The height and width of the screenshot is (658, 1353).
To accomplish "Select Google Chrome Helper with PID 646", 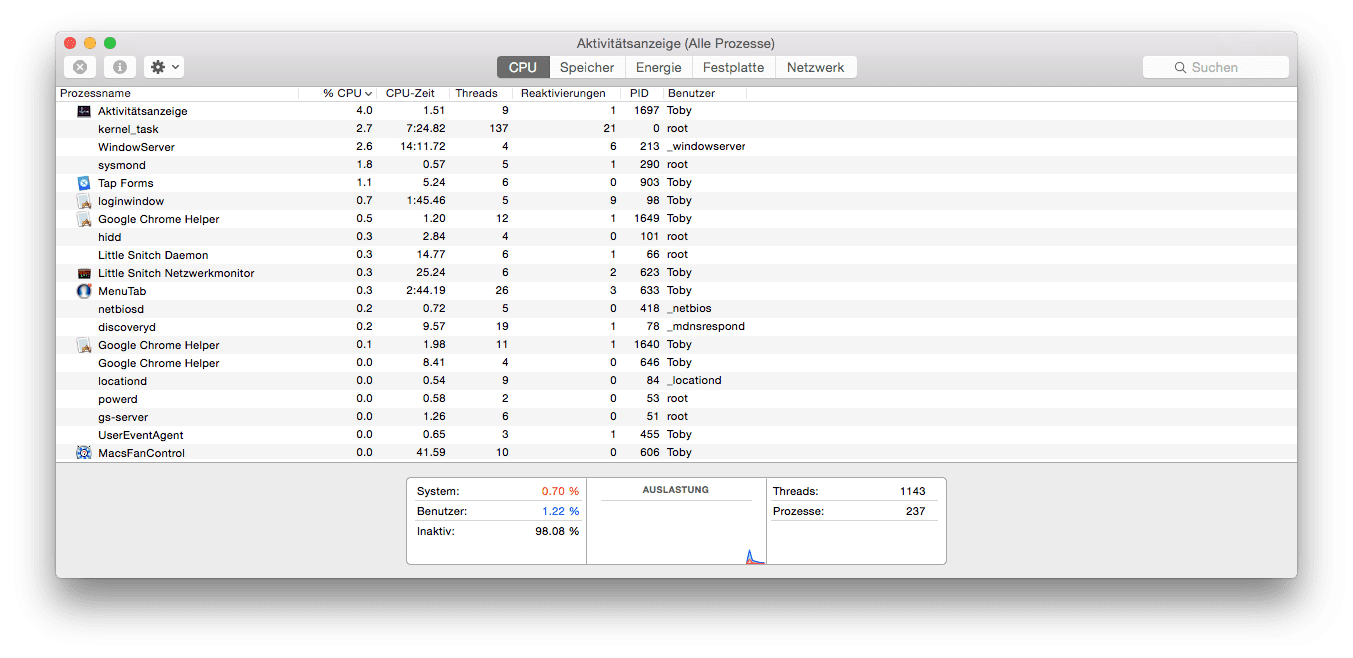I will coord(676,363).
